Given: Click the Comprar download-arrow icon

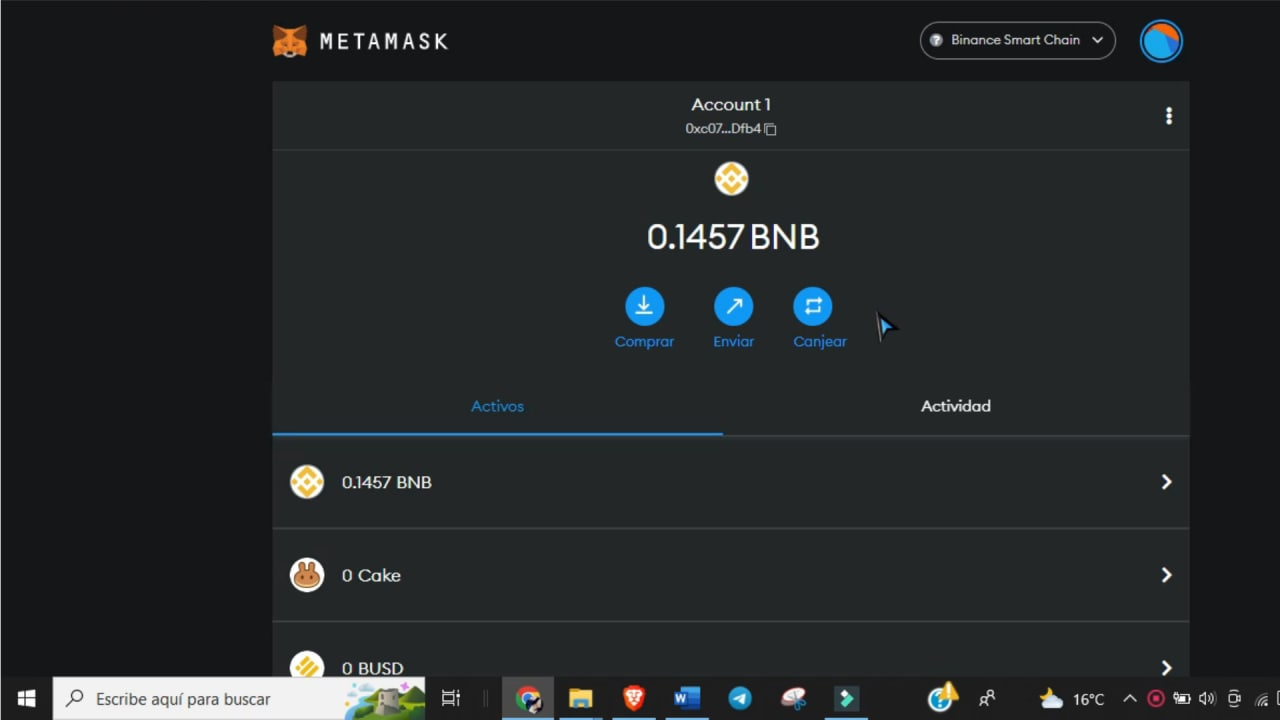Looking at the screenshot, I should pos(644,306).
